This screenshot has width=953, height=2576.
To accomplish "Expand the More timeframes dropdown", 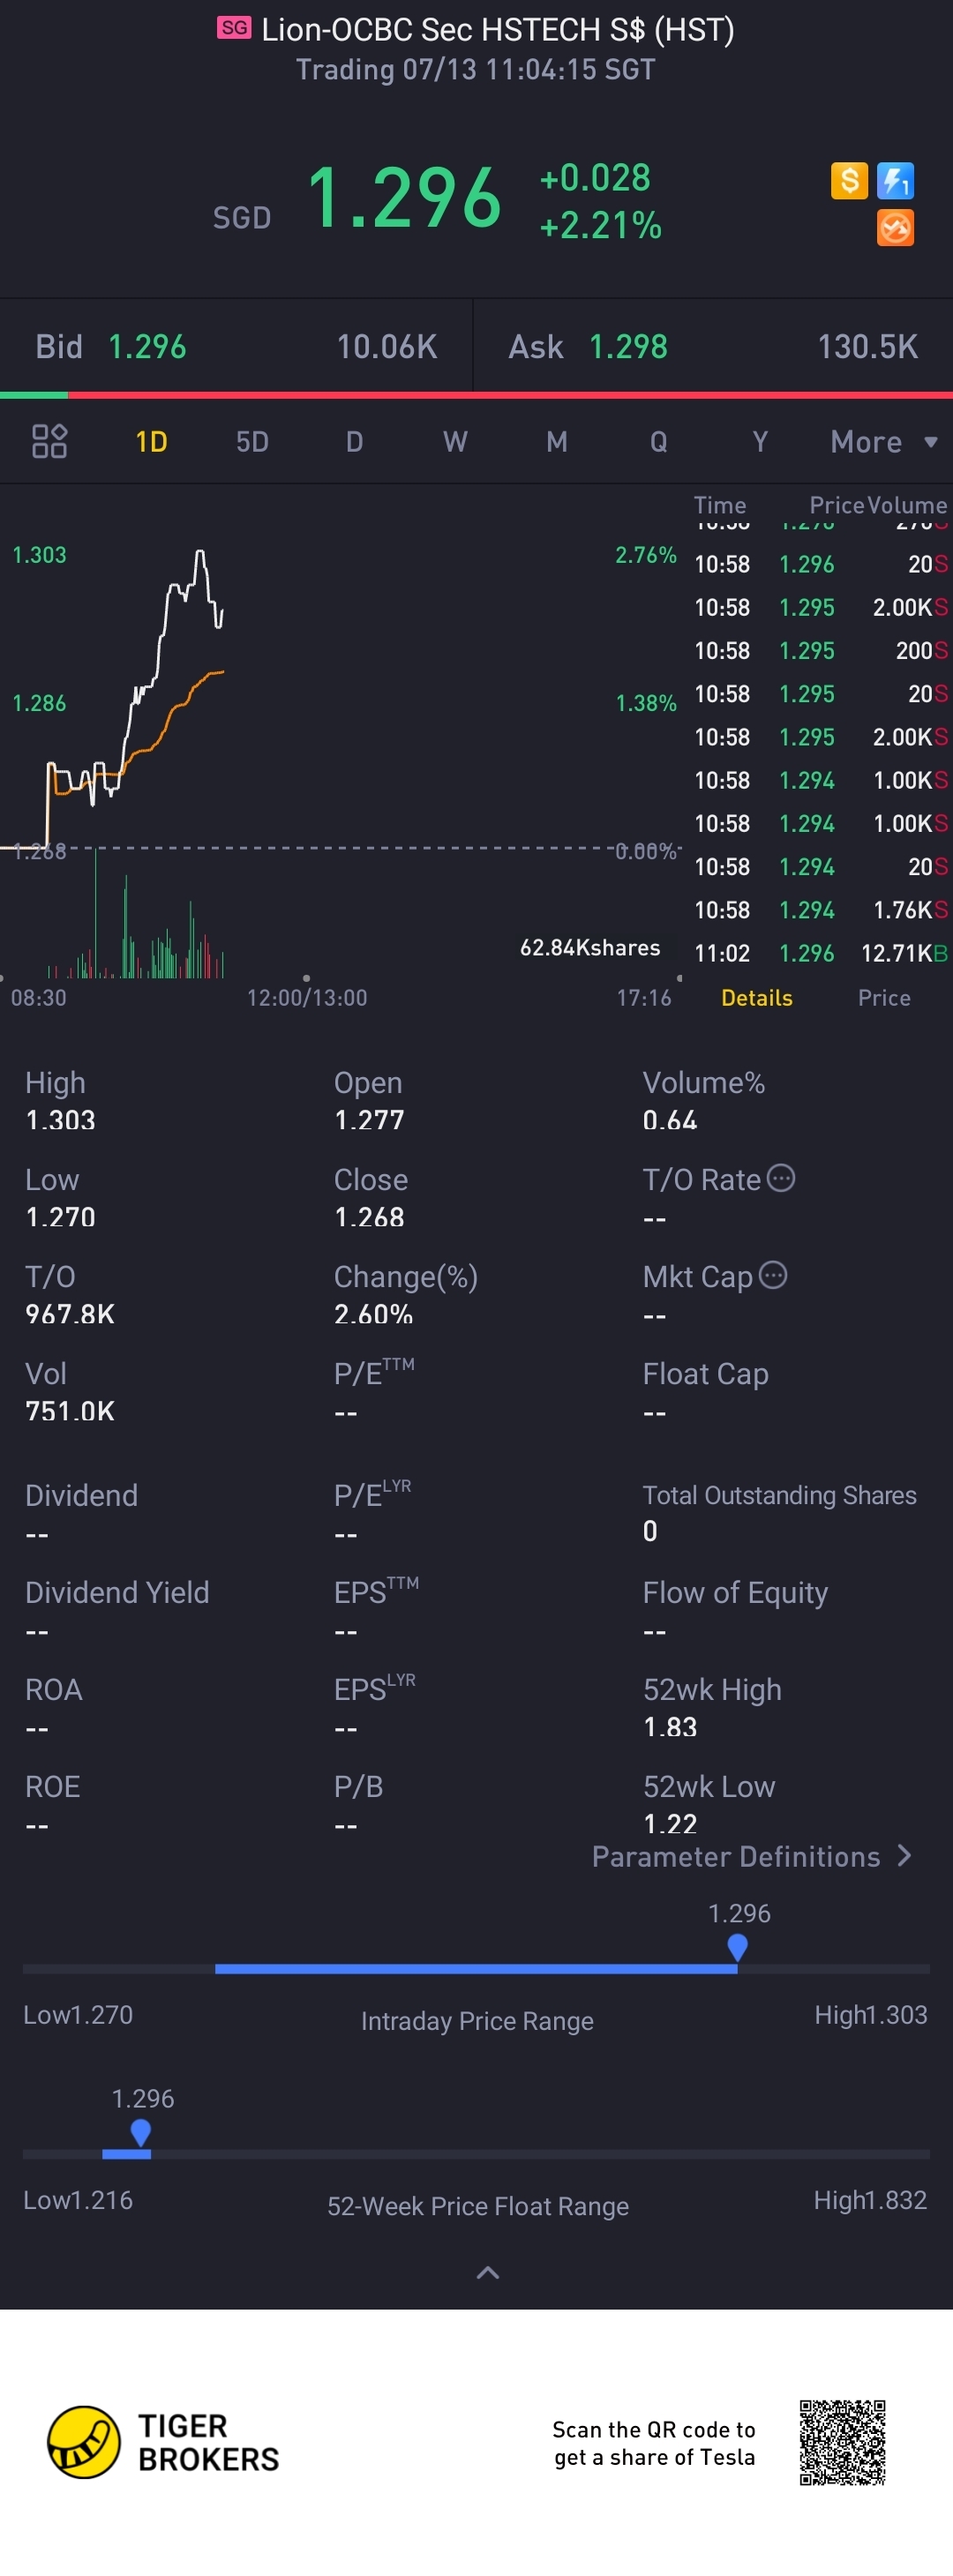I will (x=884, y=441).
